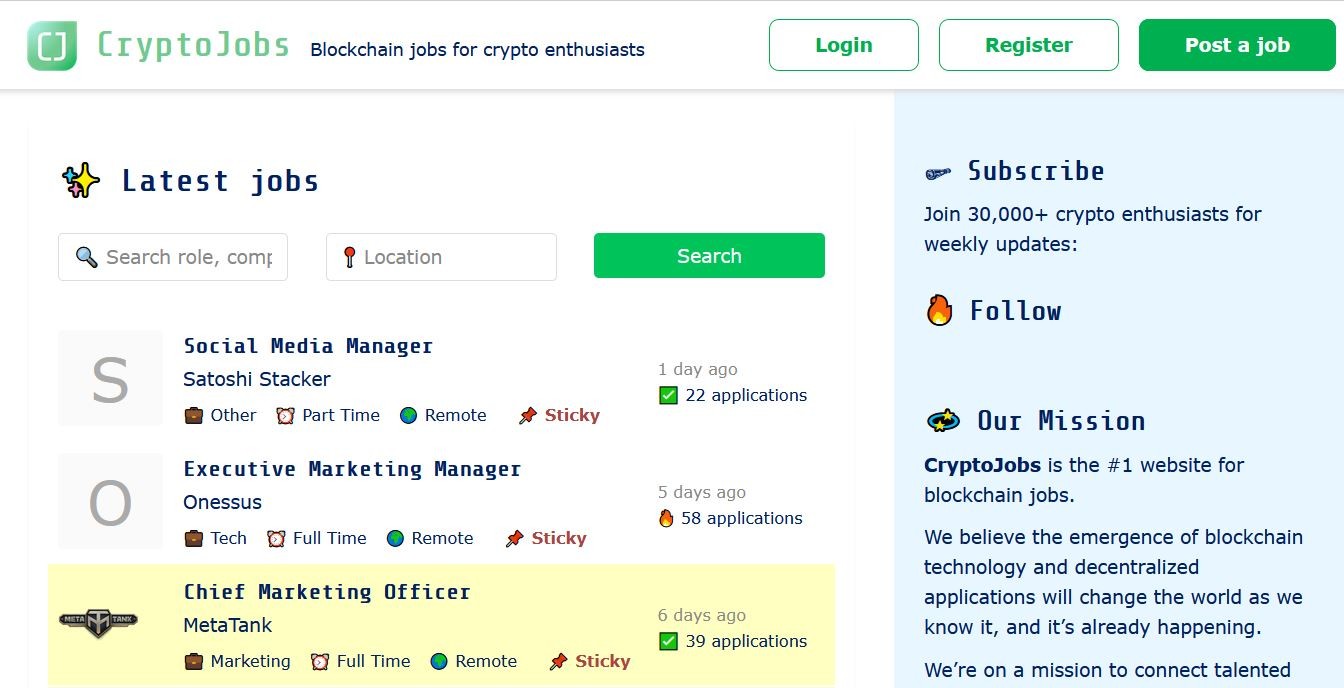Click the briefcase icon next to Tech
Viewport: 1344px width, 688px height.
[x=194, y=538]
